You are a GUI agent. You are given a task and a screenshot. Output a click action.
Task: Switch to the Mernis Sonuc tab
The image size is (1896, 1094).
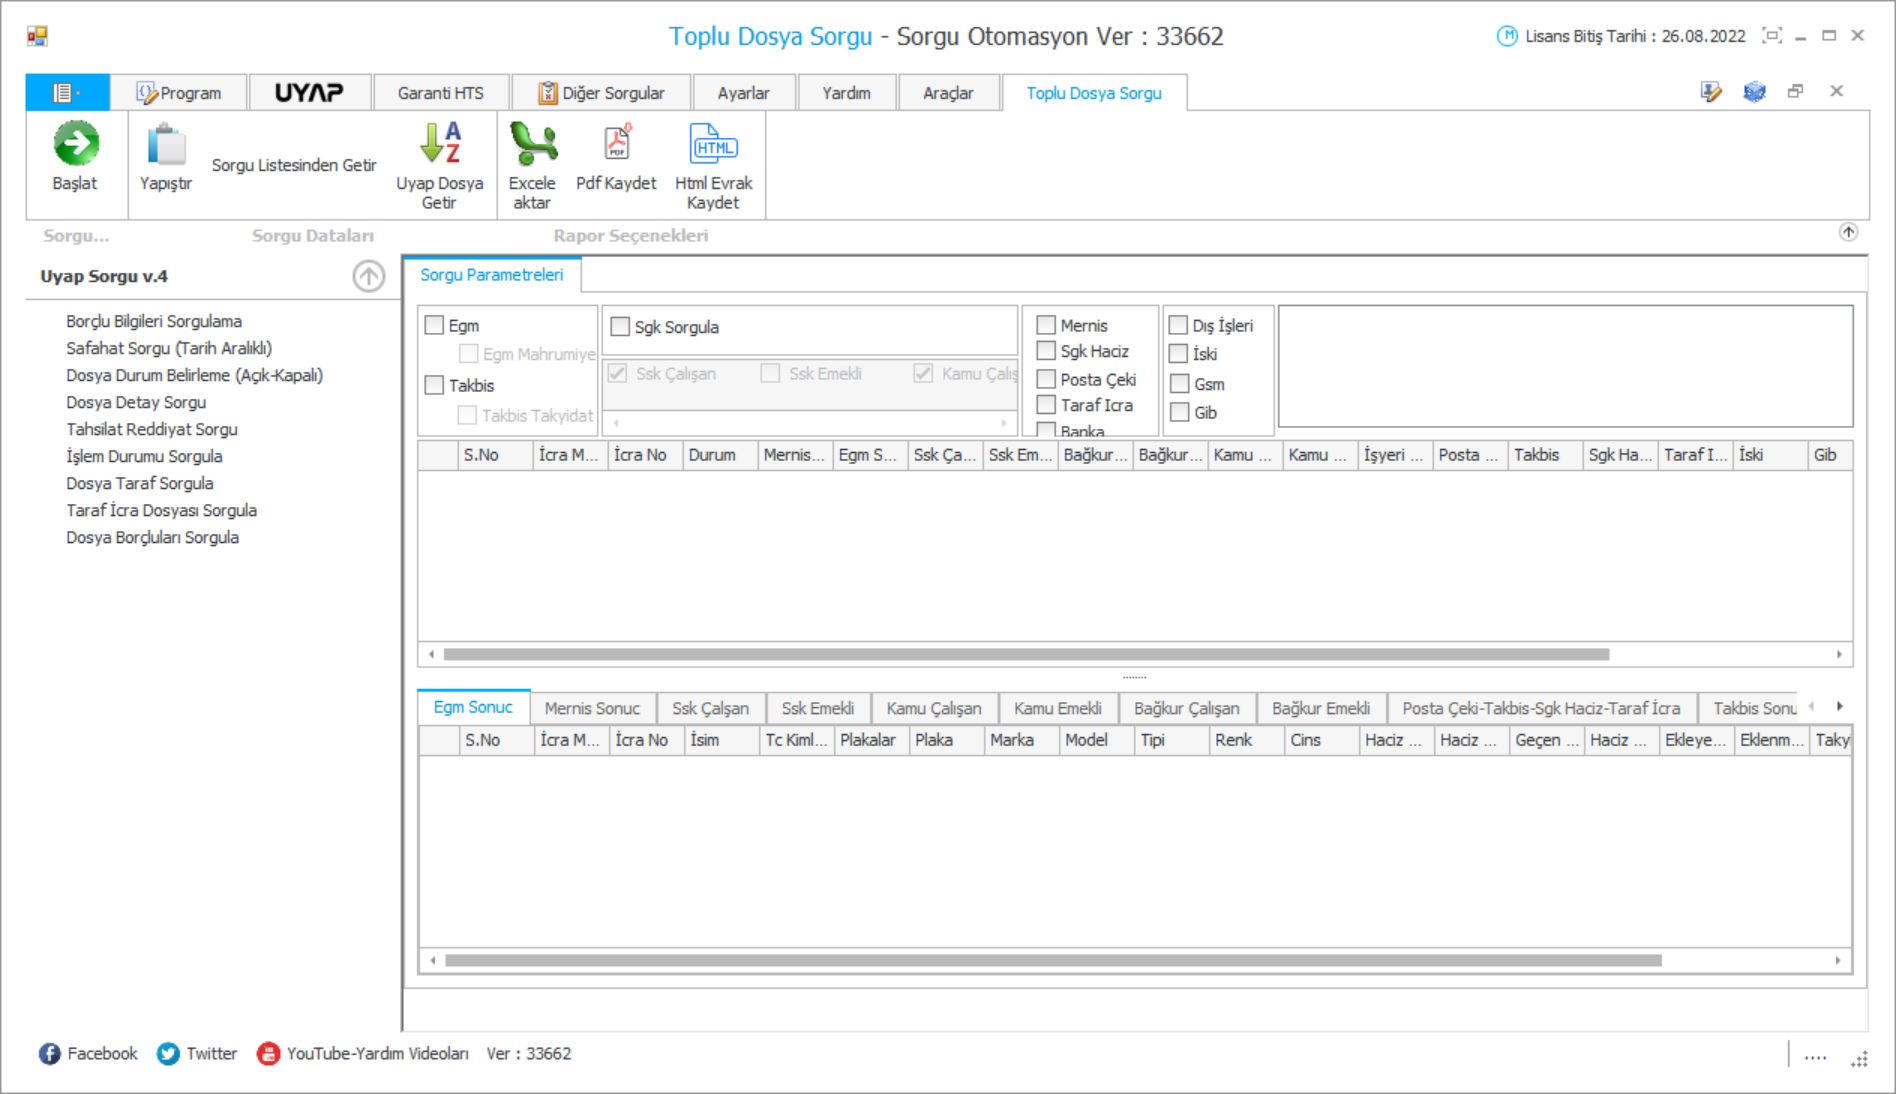pyautogui.click(x=592, y=708)
